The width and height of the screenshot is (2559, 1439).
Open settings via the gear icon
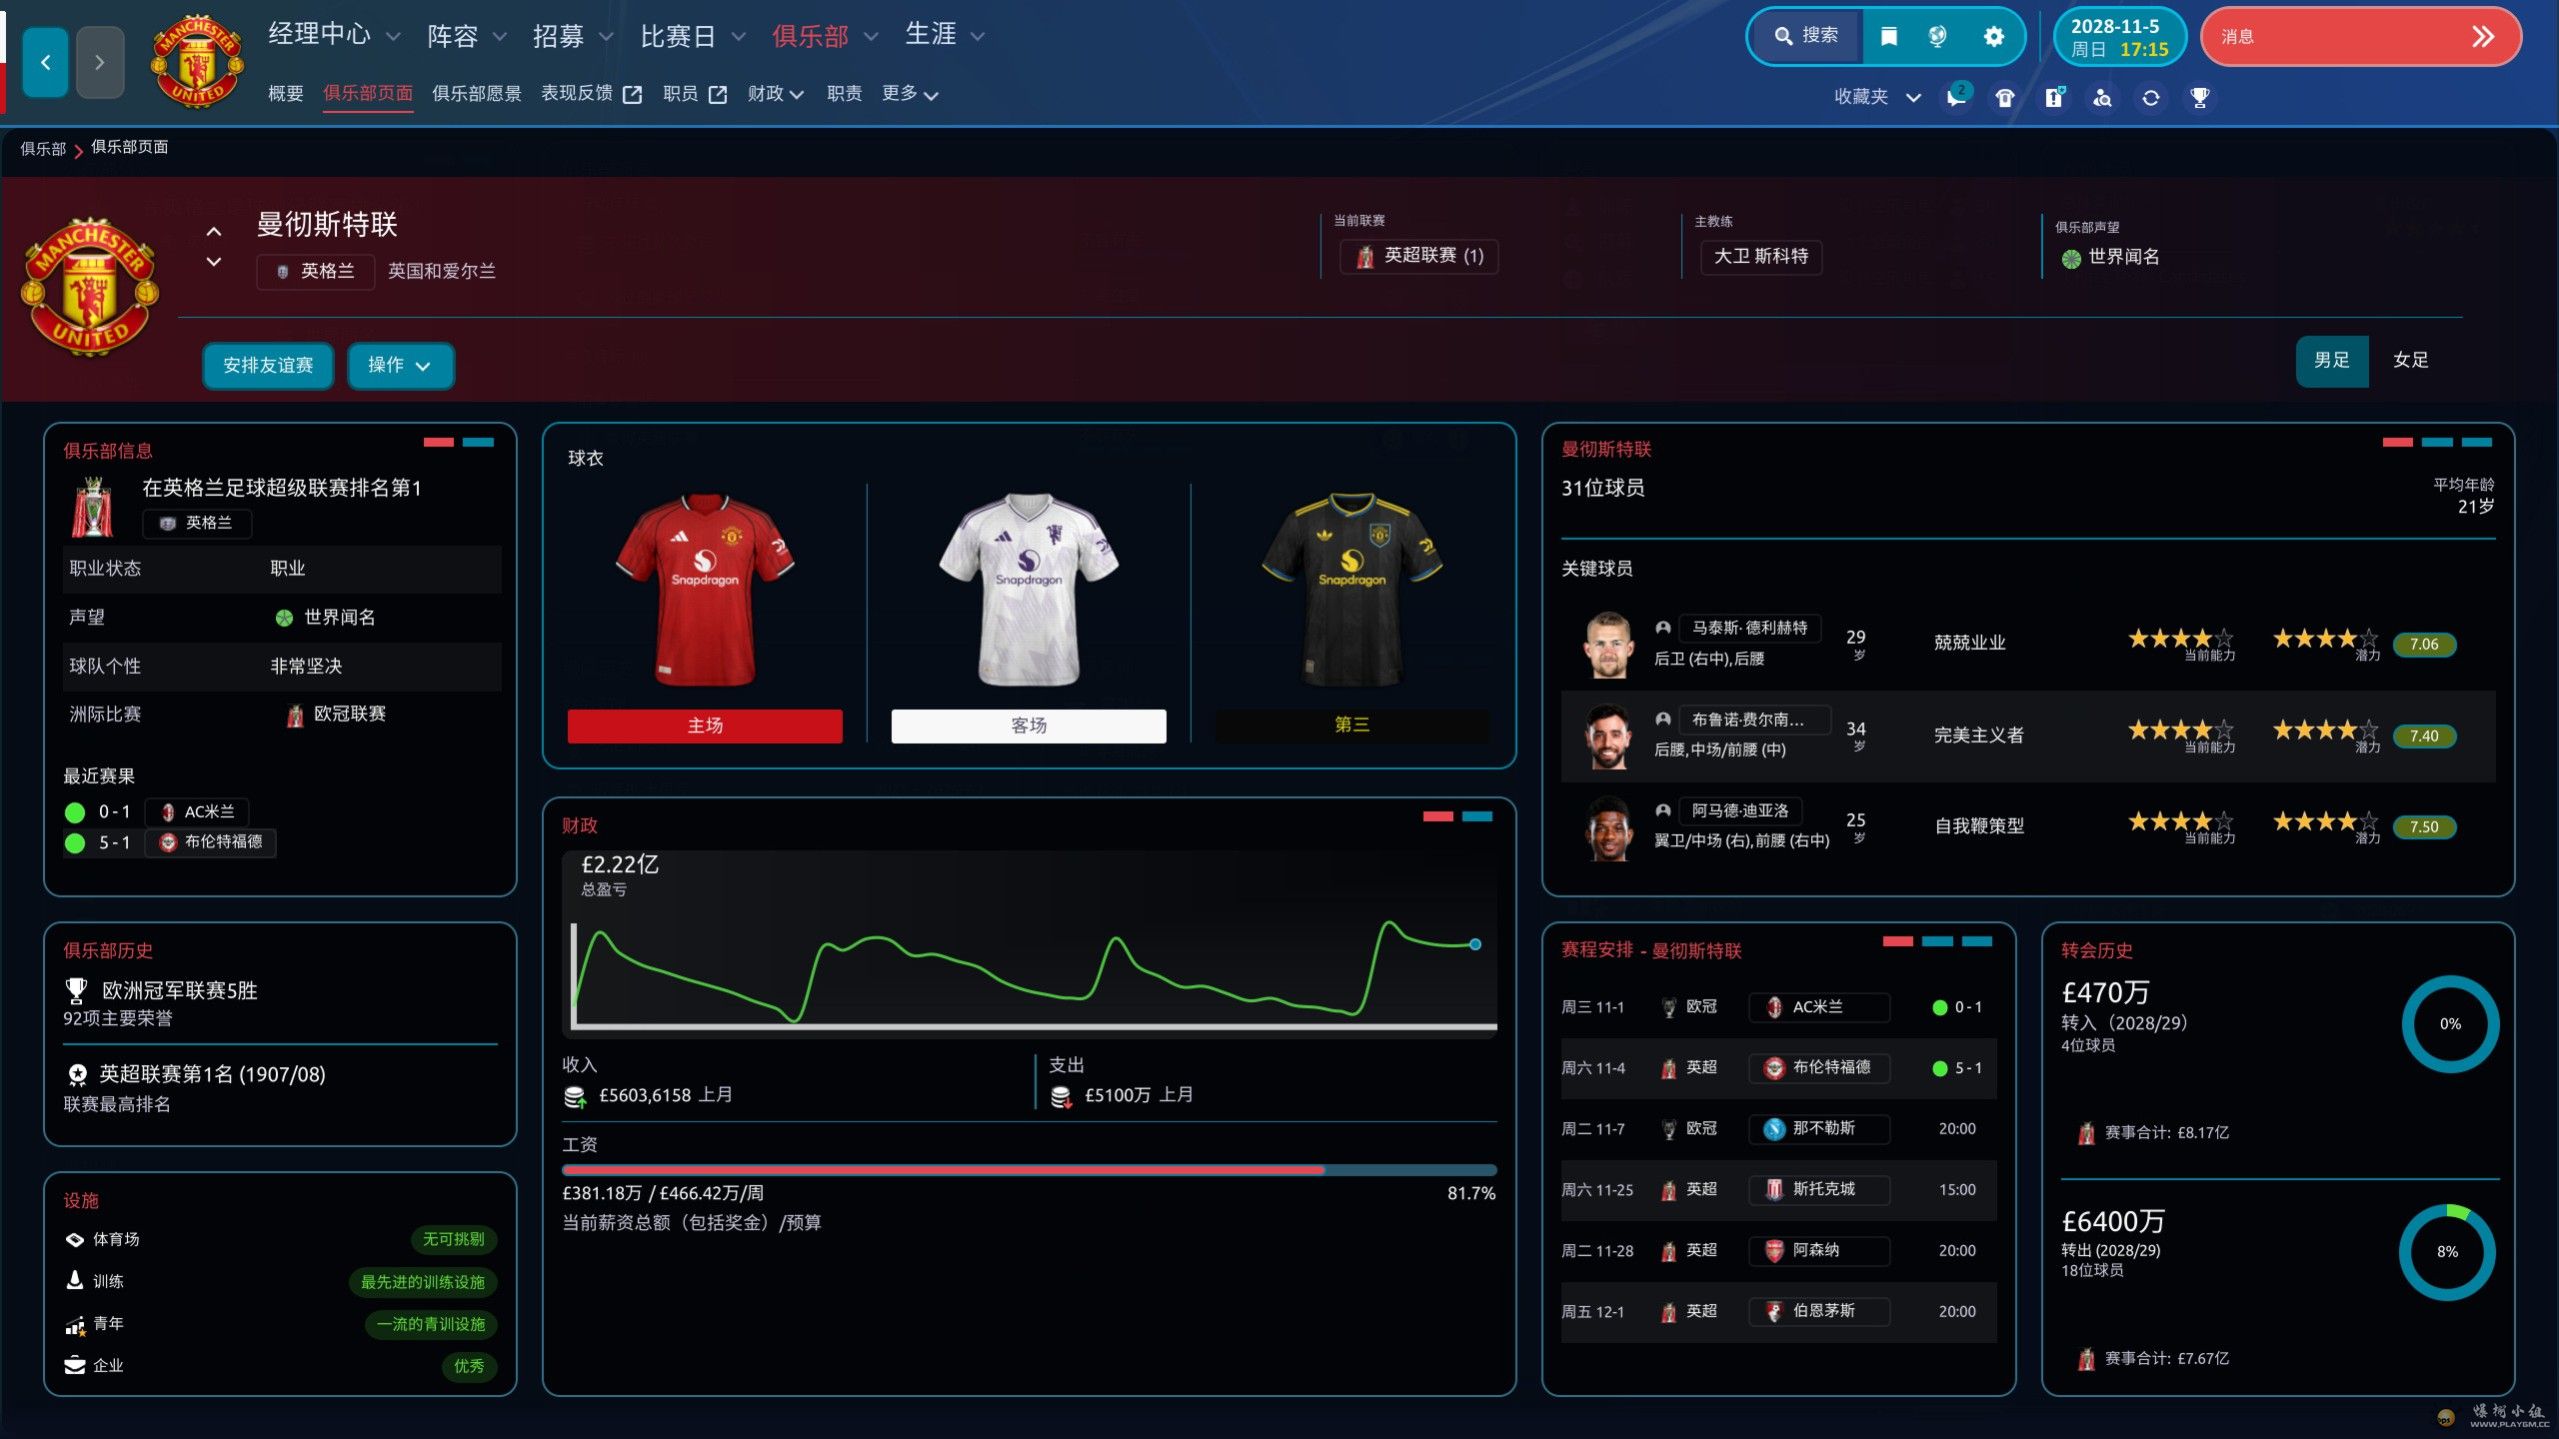point(1993,36)
